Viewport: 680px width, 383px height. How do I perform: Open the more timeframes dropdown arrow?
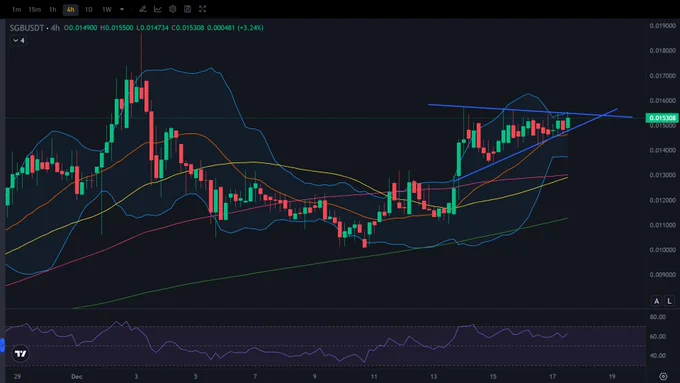[122, 9]
